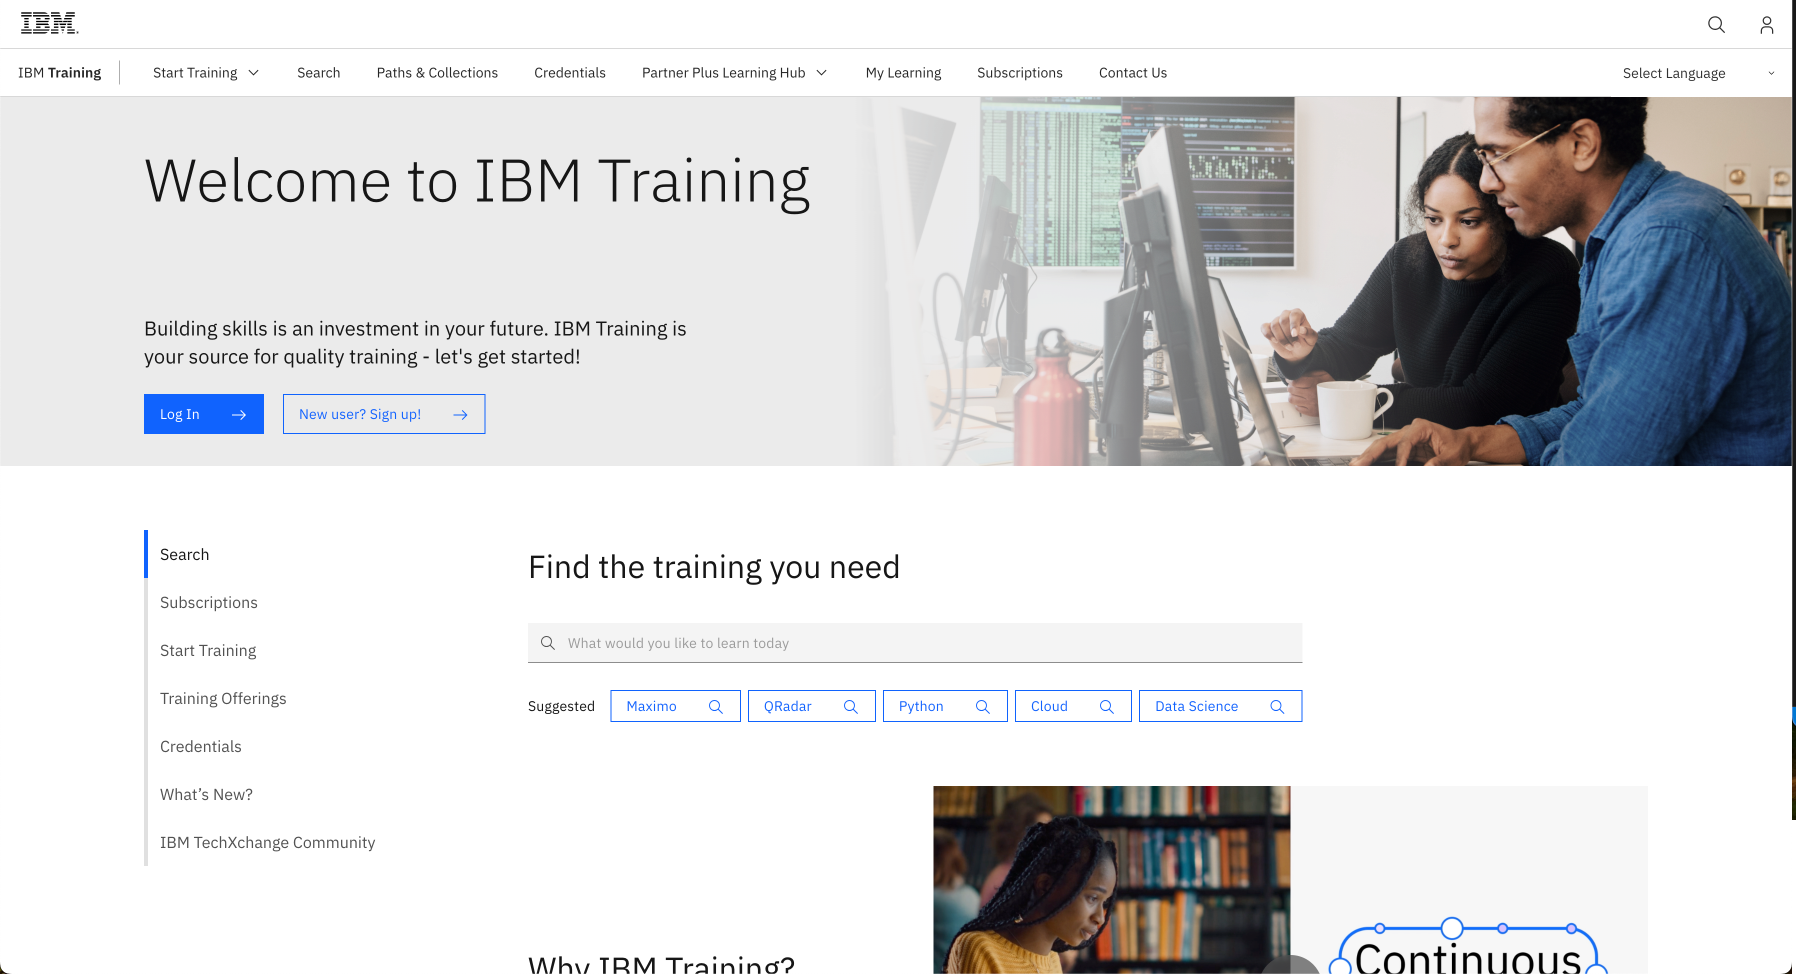Open IBM TechXchange Community sidebar link
1796x974 pixels.
[x=267, y=842]
